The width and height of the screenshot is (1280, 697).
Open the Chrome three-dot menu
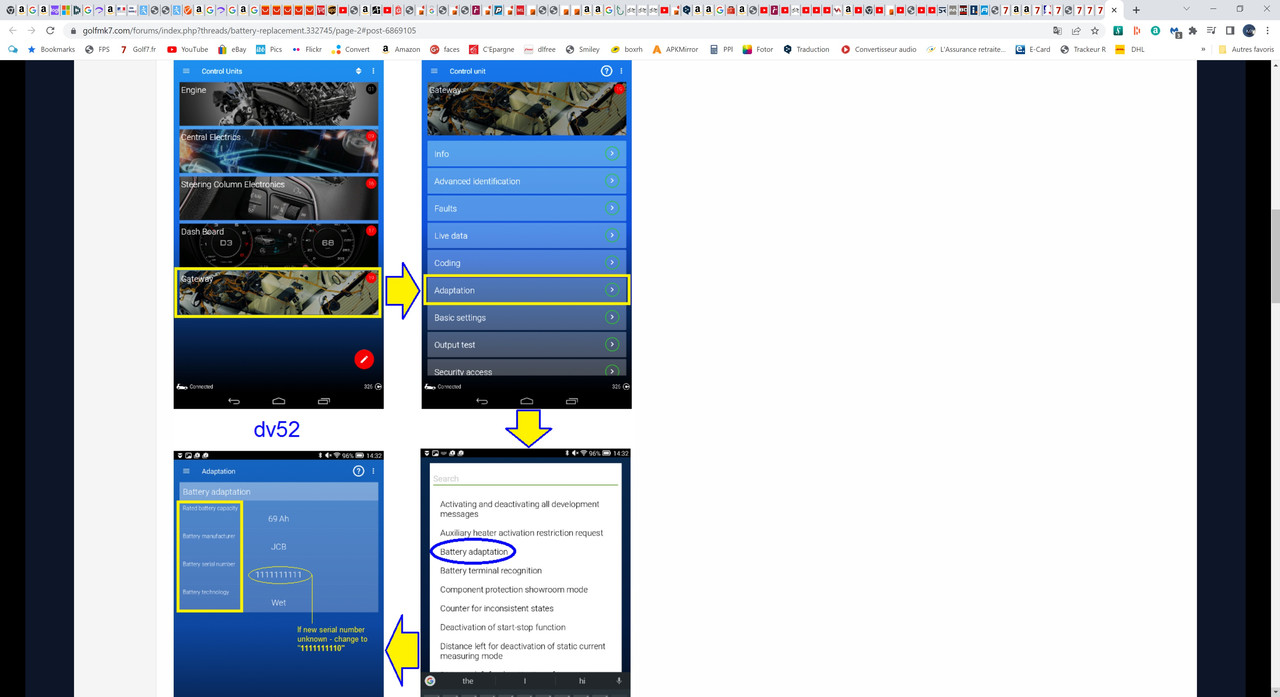[1267, 31]
